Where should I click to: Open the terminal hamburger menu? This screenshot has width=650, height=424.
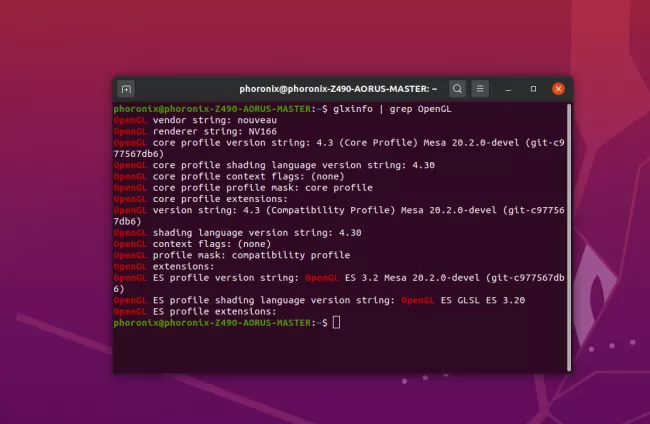tap(480, 89)
